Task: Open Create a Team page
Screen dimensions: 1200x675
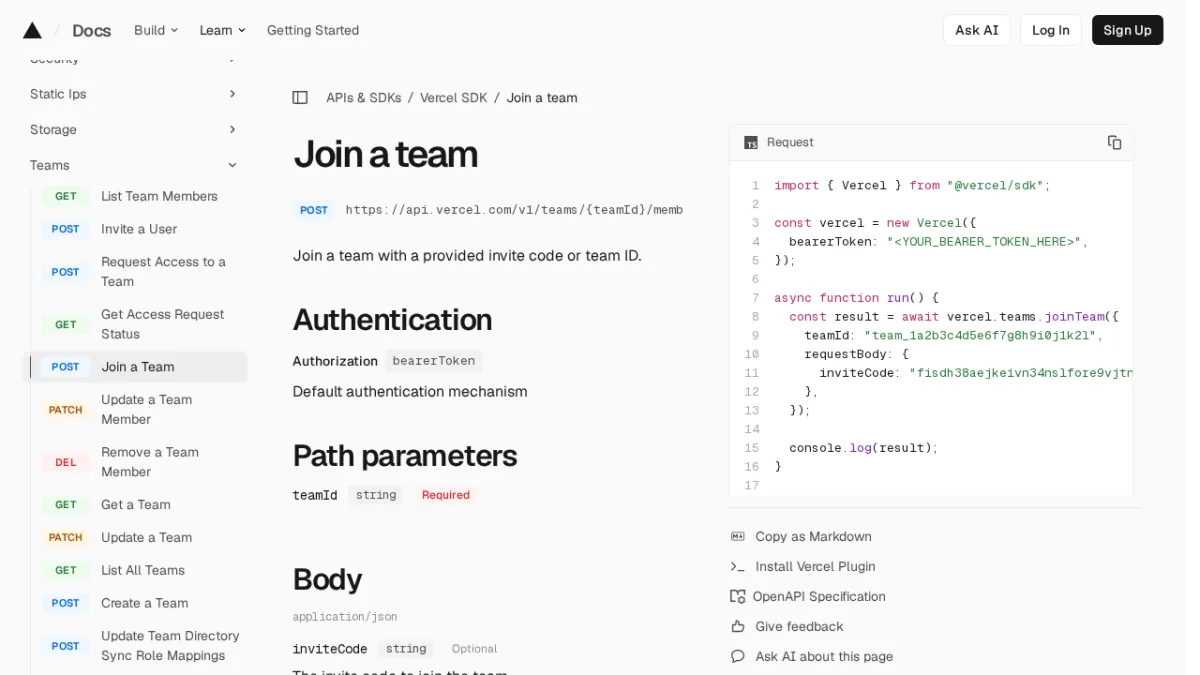Action: (x=145, y=604)
